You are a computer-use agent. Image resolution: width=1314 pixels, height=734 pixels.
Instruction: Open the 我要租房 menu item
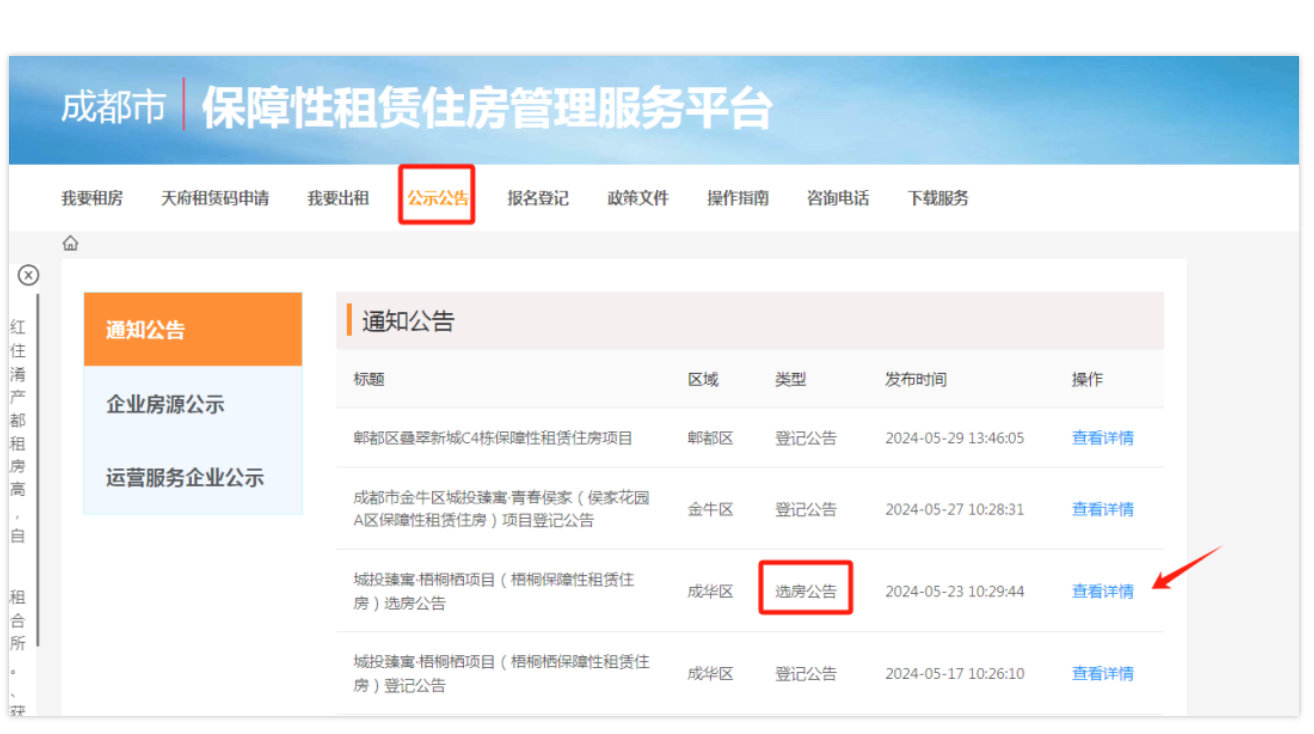[92, 198]
